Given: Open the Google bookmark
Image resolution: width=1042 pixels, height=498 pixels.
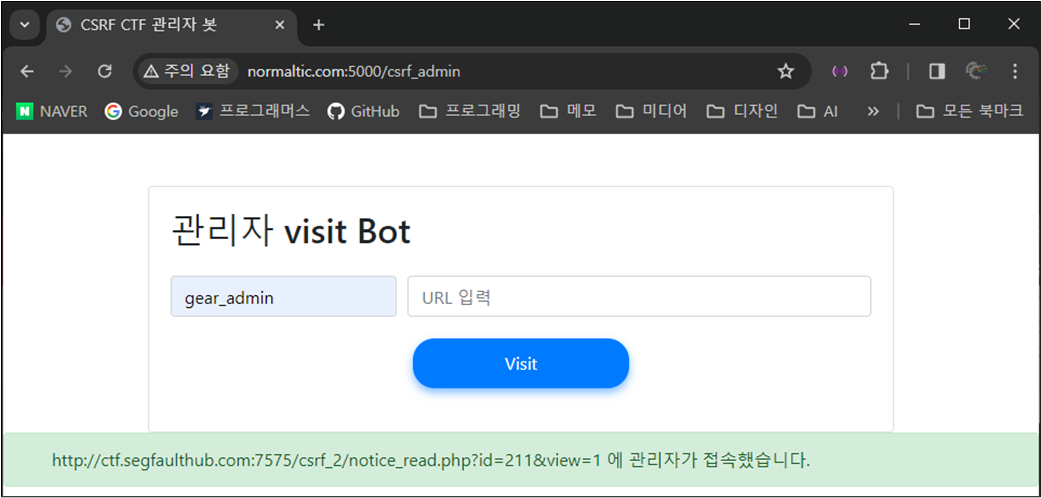Looking at the screenshot, I should point(142,112).
